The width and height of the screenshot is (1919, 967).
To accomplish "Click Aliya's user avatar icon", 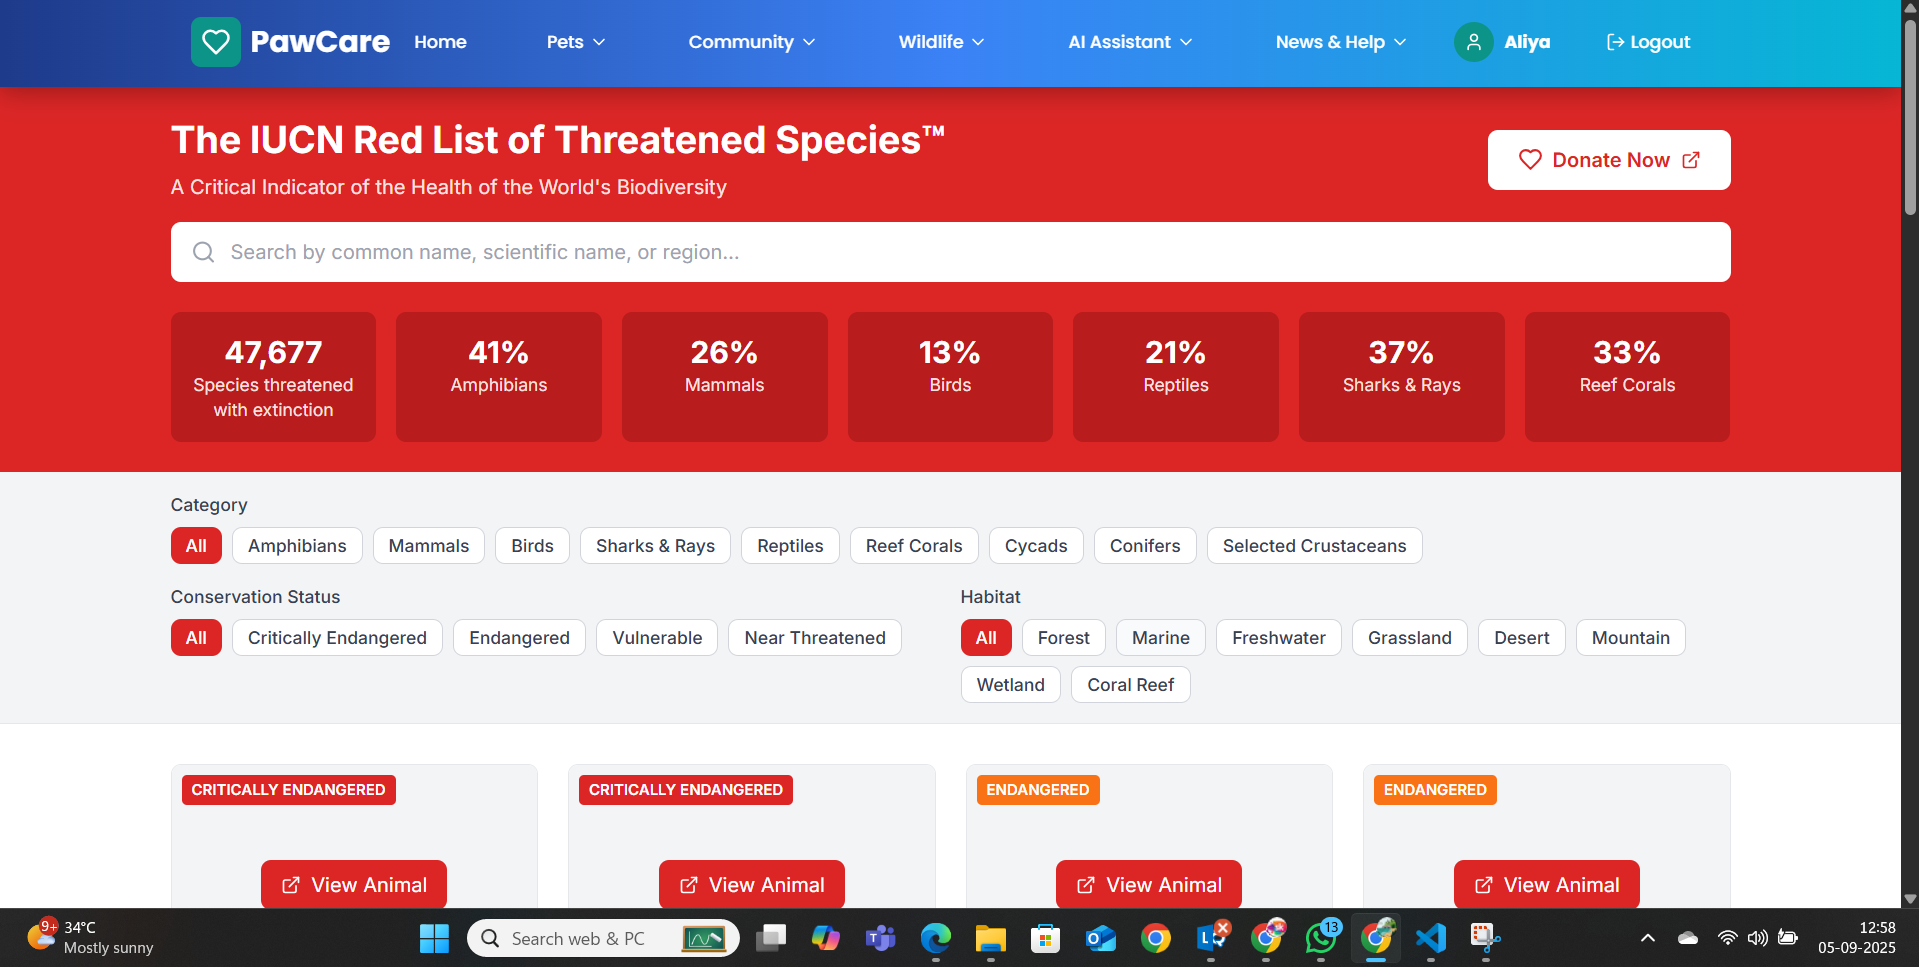I will click(1473, 42).
